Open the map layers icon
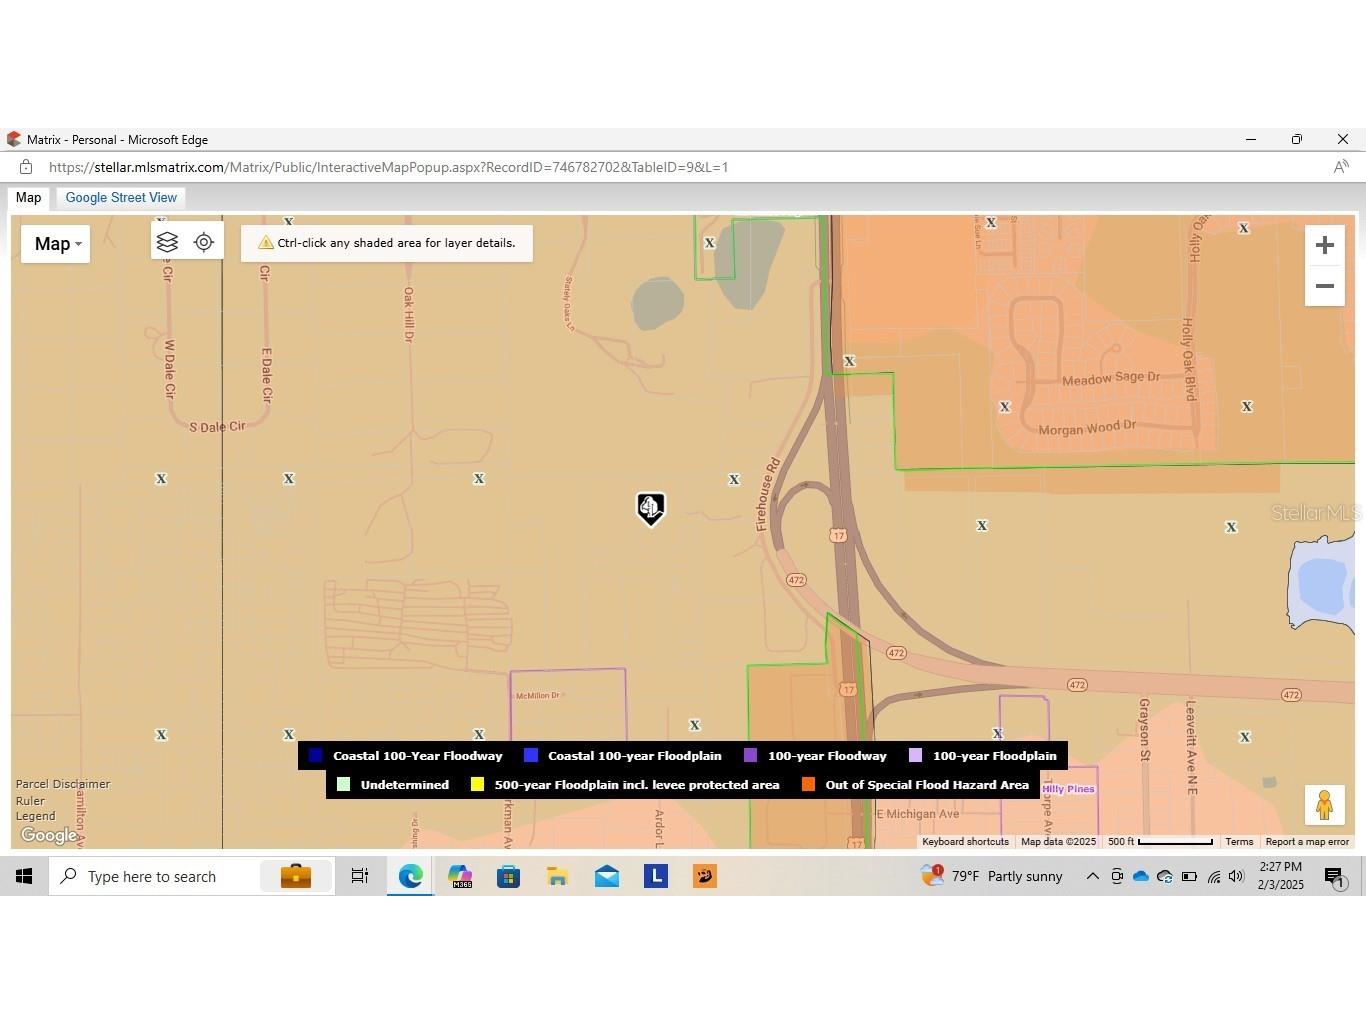This screenshot has width=1366, height=1024. (167, 243)
